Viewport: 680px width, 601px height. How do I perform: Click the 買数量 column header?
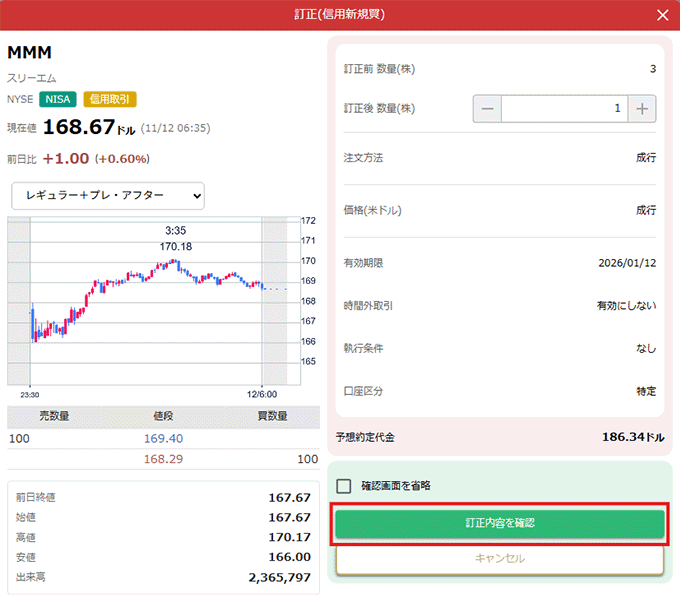pyautogui.click(x=271, y=416)
